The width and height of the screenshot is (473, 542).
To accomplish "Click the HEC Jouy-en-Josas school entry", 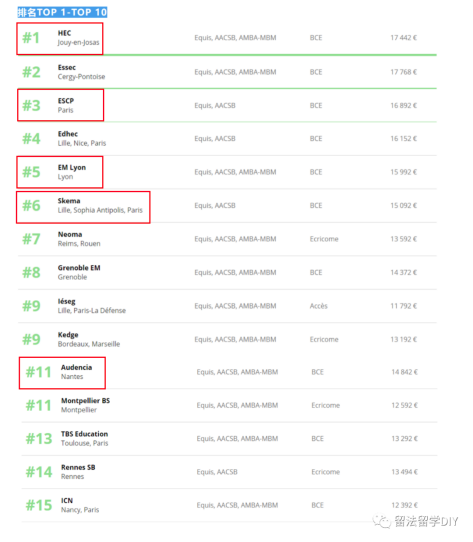I will click(60, 38).
